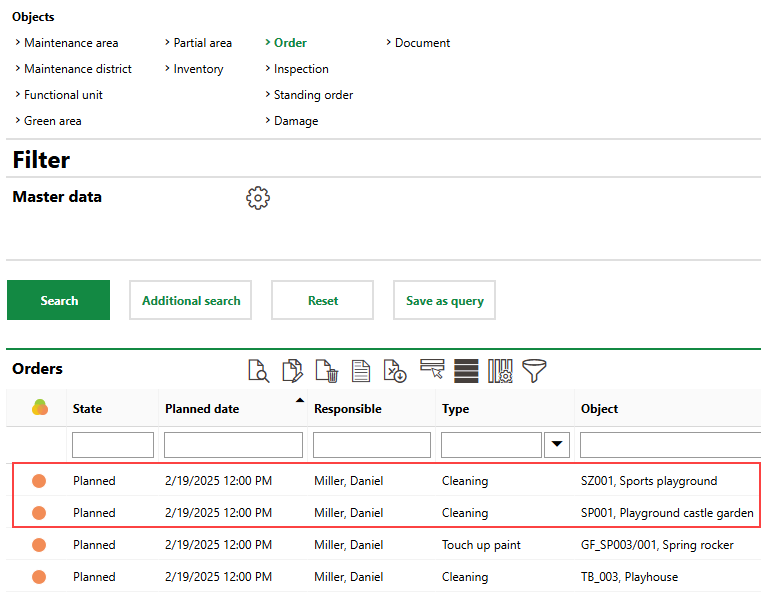Click the Excel export download icon

[x=395, y=371]
